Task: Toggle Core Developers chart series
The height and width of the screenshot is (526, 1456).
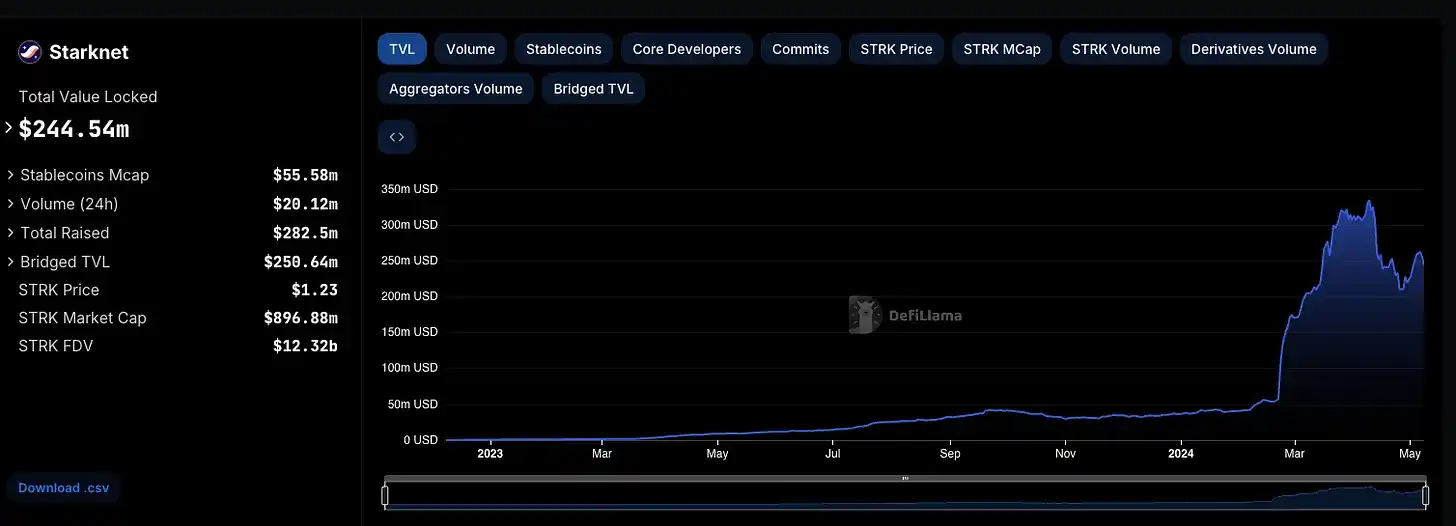Action: pos(686,49)
